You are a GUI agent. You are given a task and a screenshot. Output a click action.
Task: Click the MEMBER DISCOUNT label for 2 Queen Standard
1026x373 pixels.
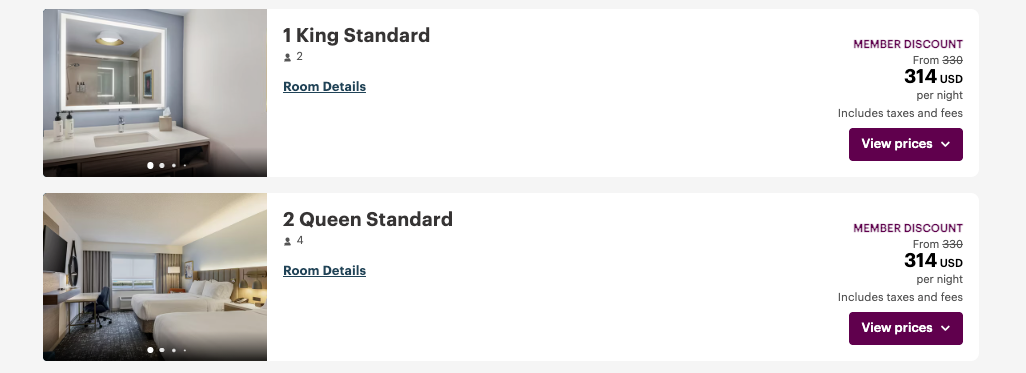[908, 228]
